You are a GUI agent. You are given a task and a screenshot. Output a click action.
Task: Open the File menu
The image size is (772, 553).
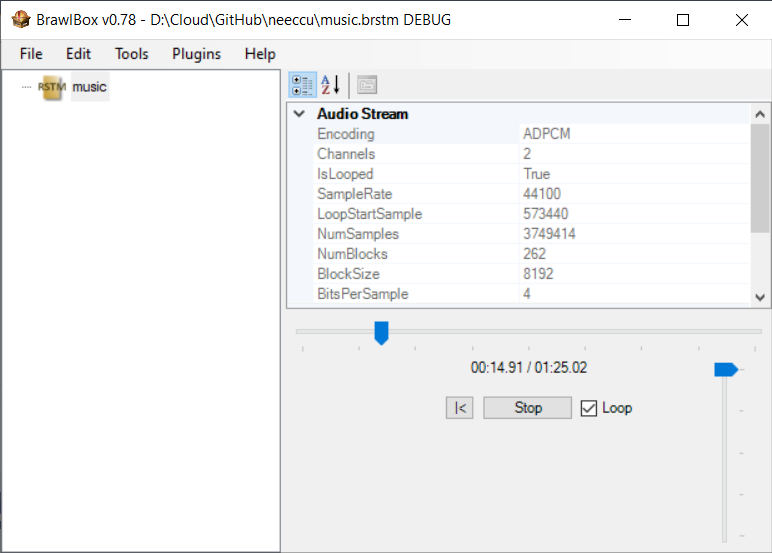click(x=31, y=54)
